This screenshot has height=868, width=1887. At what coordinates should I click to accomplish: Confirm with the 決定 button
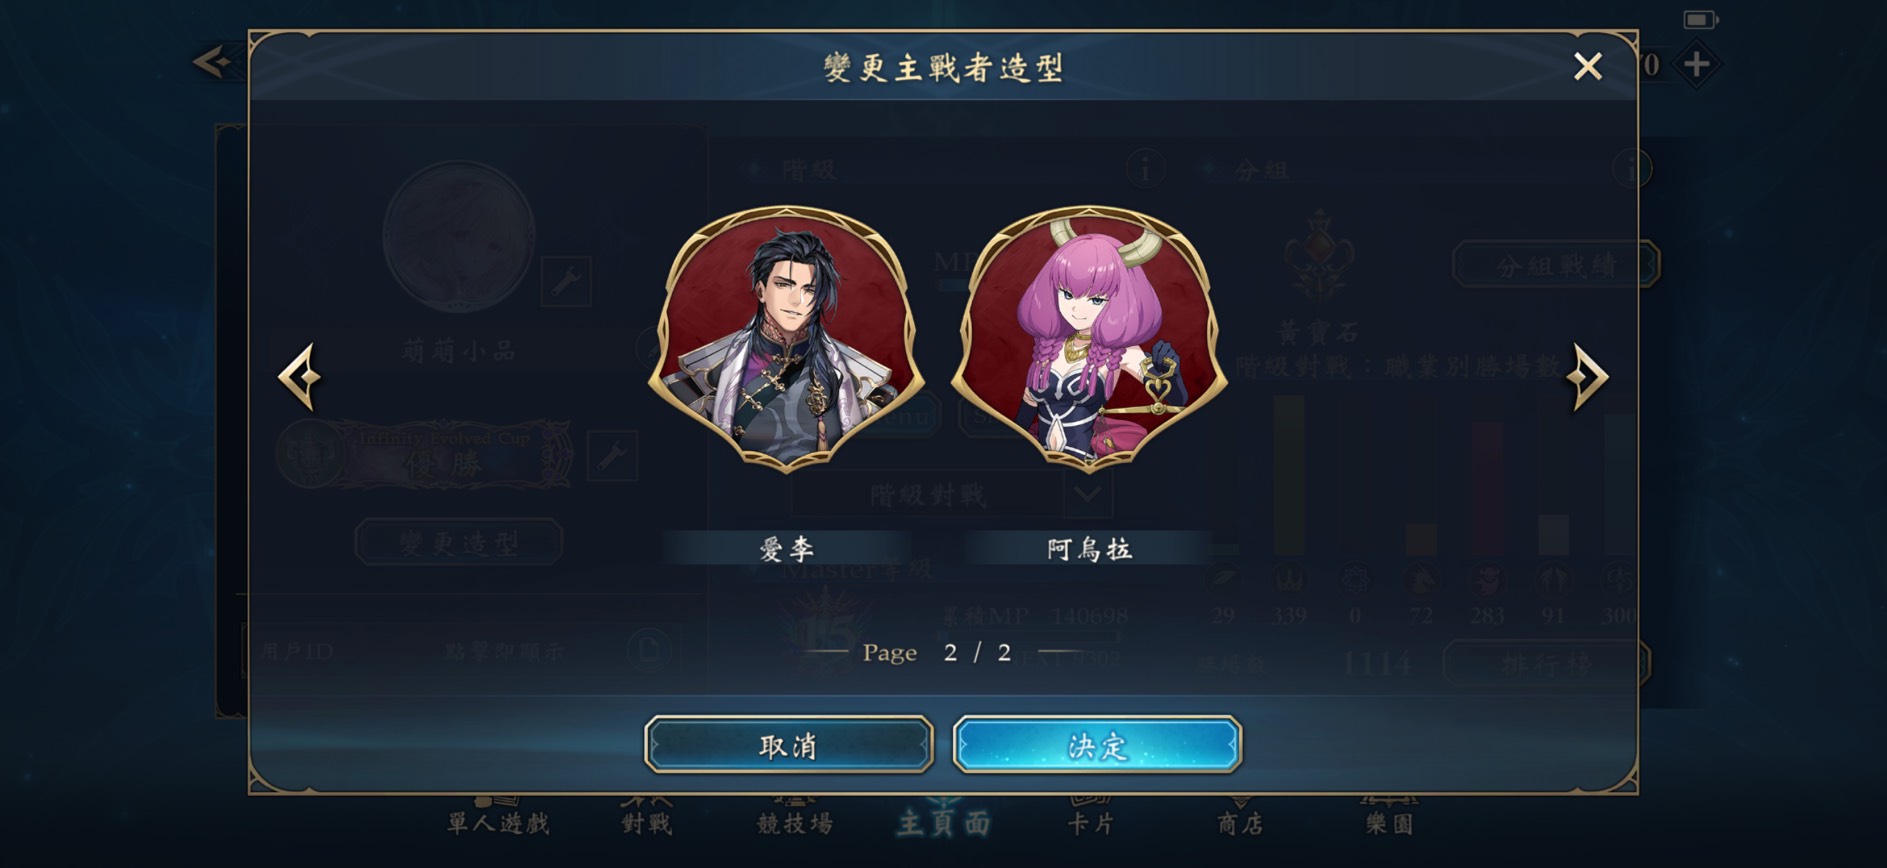(1097, 745)
